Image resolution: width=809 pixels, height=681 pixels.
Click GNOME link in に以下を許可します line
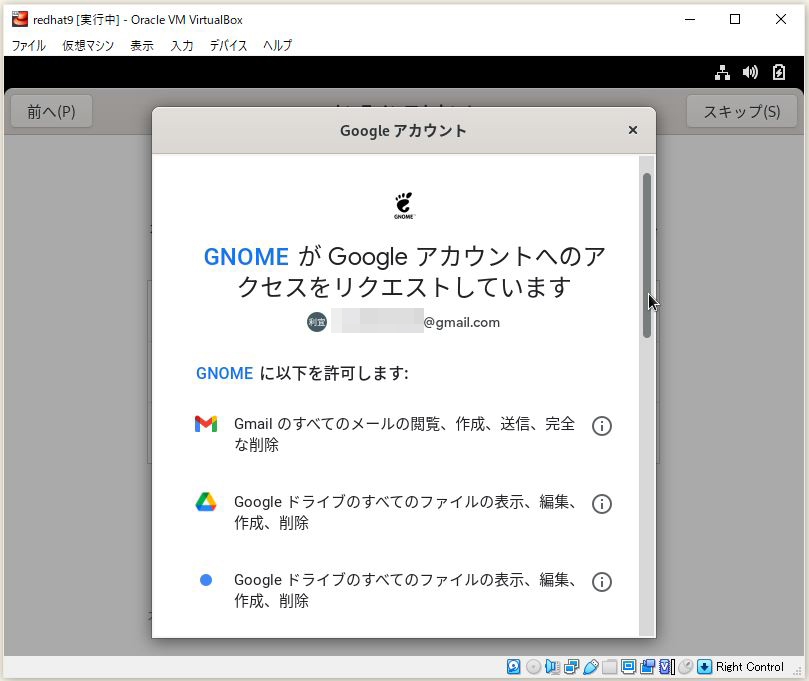coord(224,373)
